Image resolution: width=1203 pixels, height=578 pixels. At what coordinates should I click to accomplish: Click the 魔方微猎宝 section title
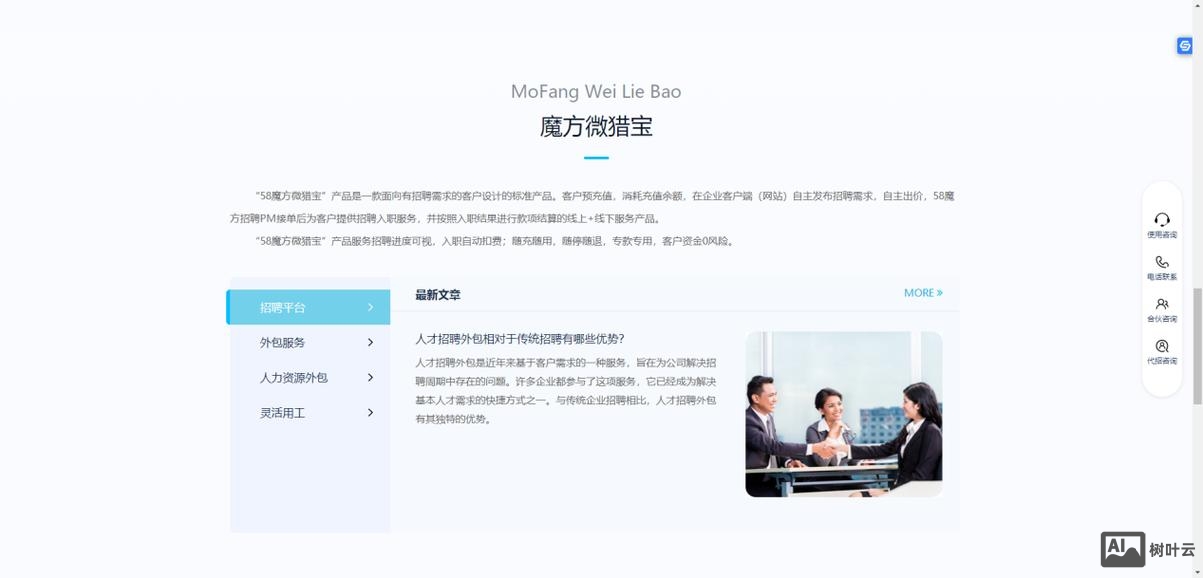click(x=596, y=127)
